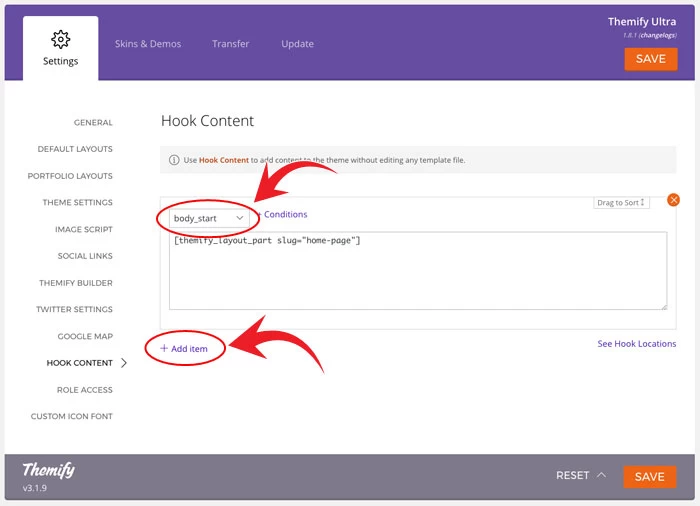Click chevron arrow next to HOOK CONTENT
This screenshot has width=700, height=506.
tap(124, 363)
